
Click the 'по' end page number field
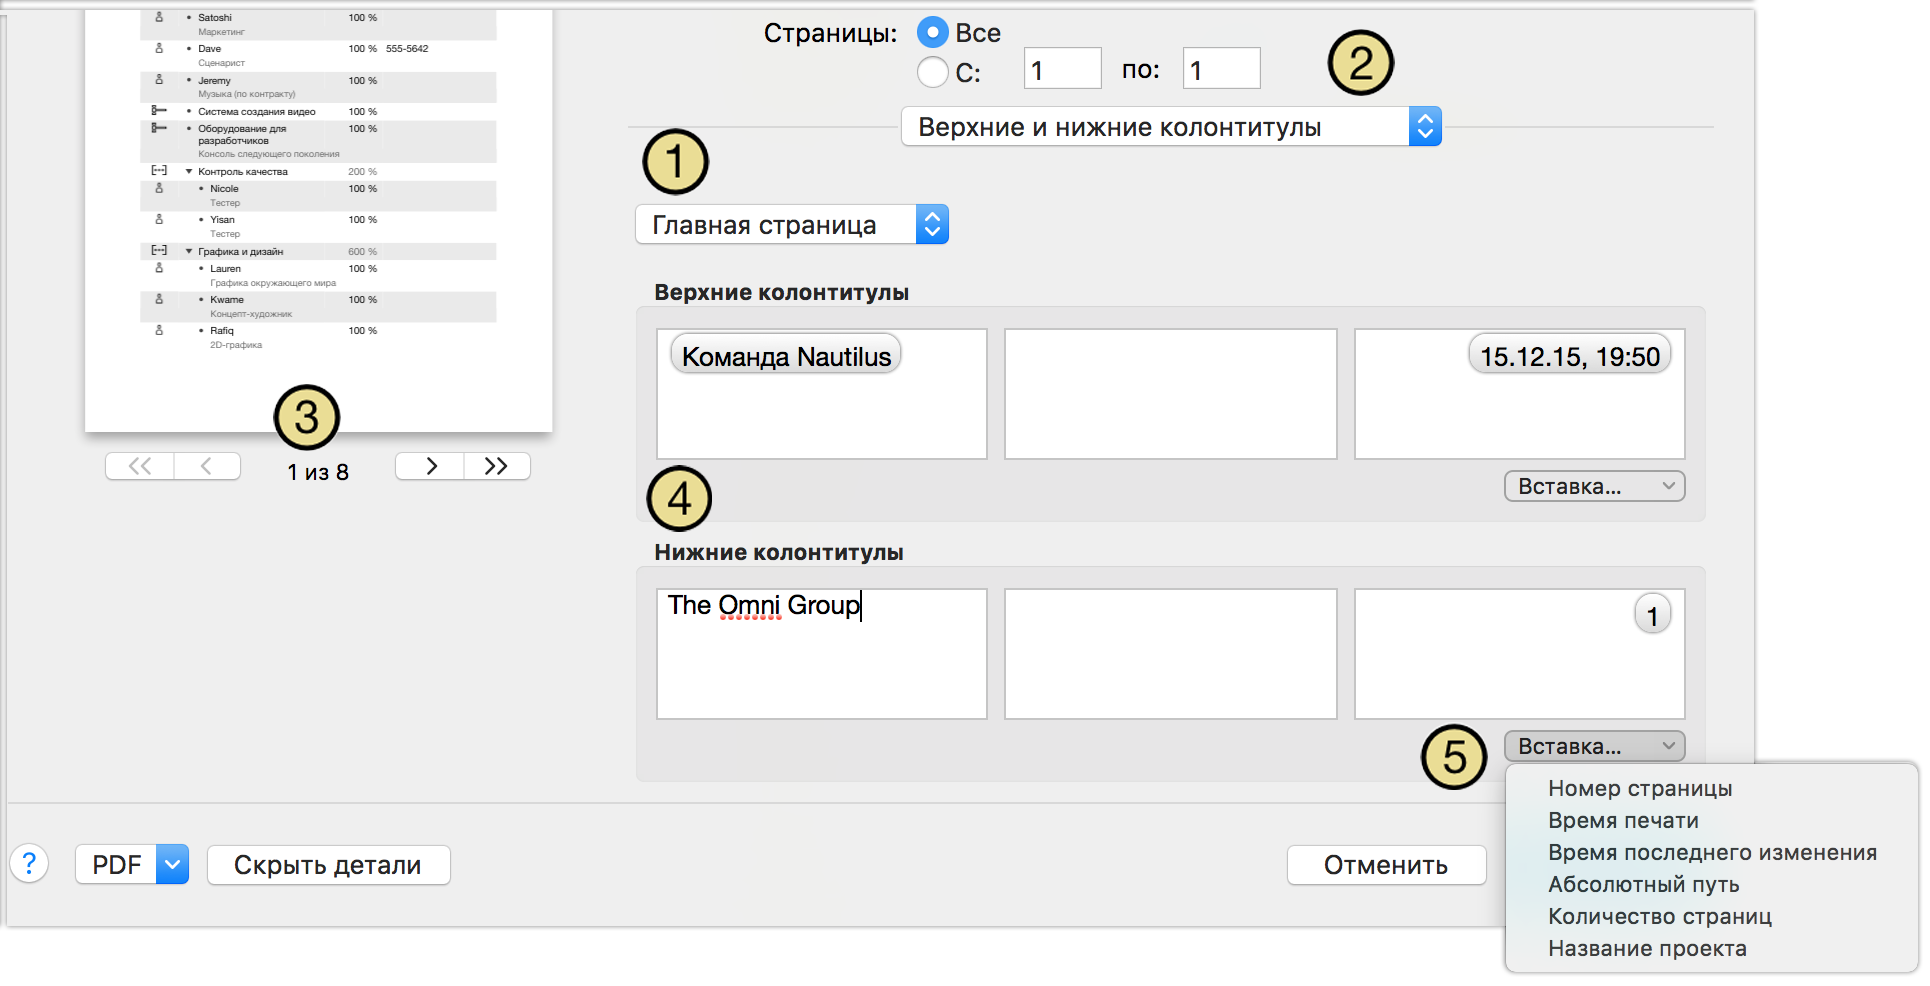(1221, 69)
